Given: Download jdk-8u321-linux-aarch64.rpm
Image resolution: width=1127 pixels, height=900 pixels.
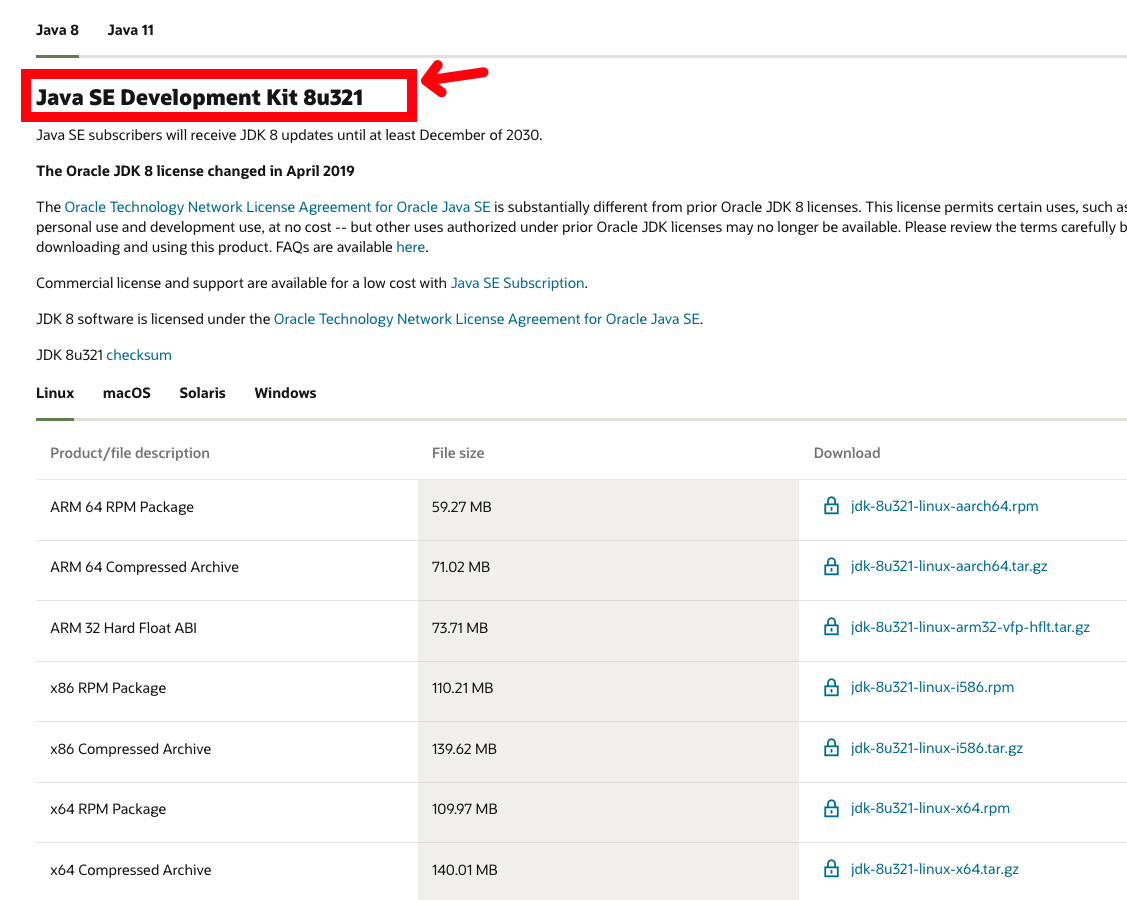Looking at the screenshot, I should [944, 506].
